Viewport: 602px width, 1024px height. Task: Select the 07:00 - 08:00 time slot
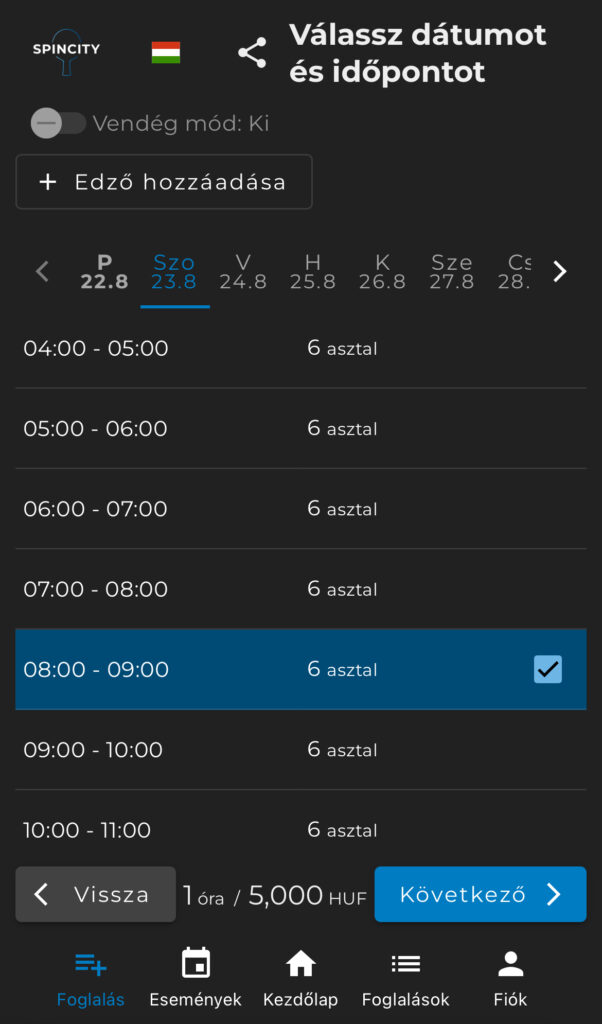tap(300, 589)
